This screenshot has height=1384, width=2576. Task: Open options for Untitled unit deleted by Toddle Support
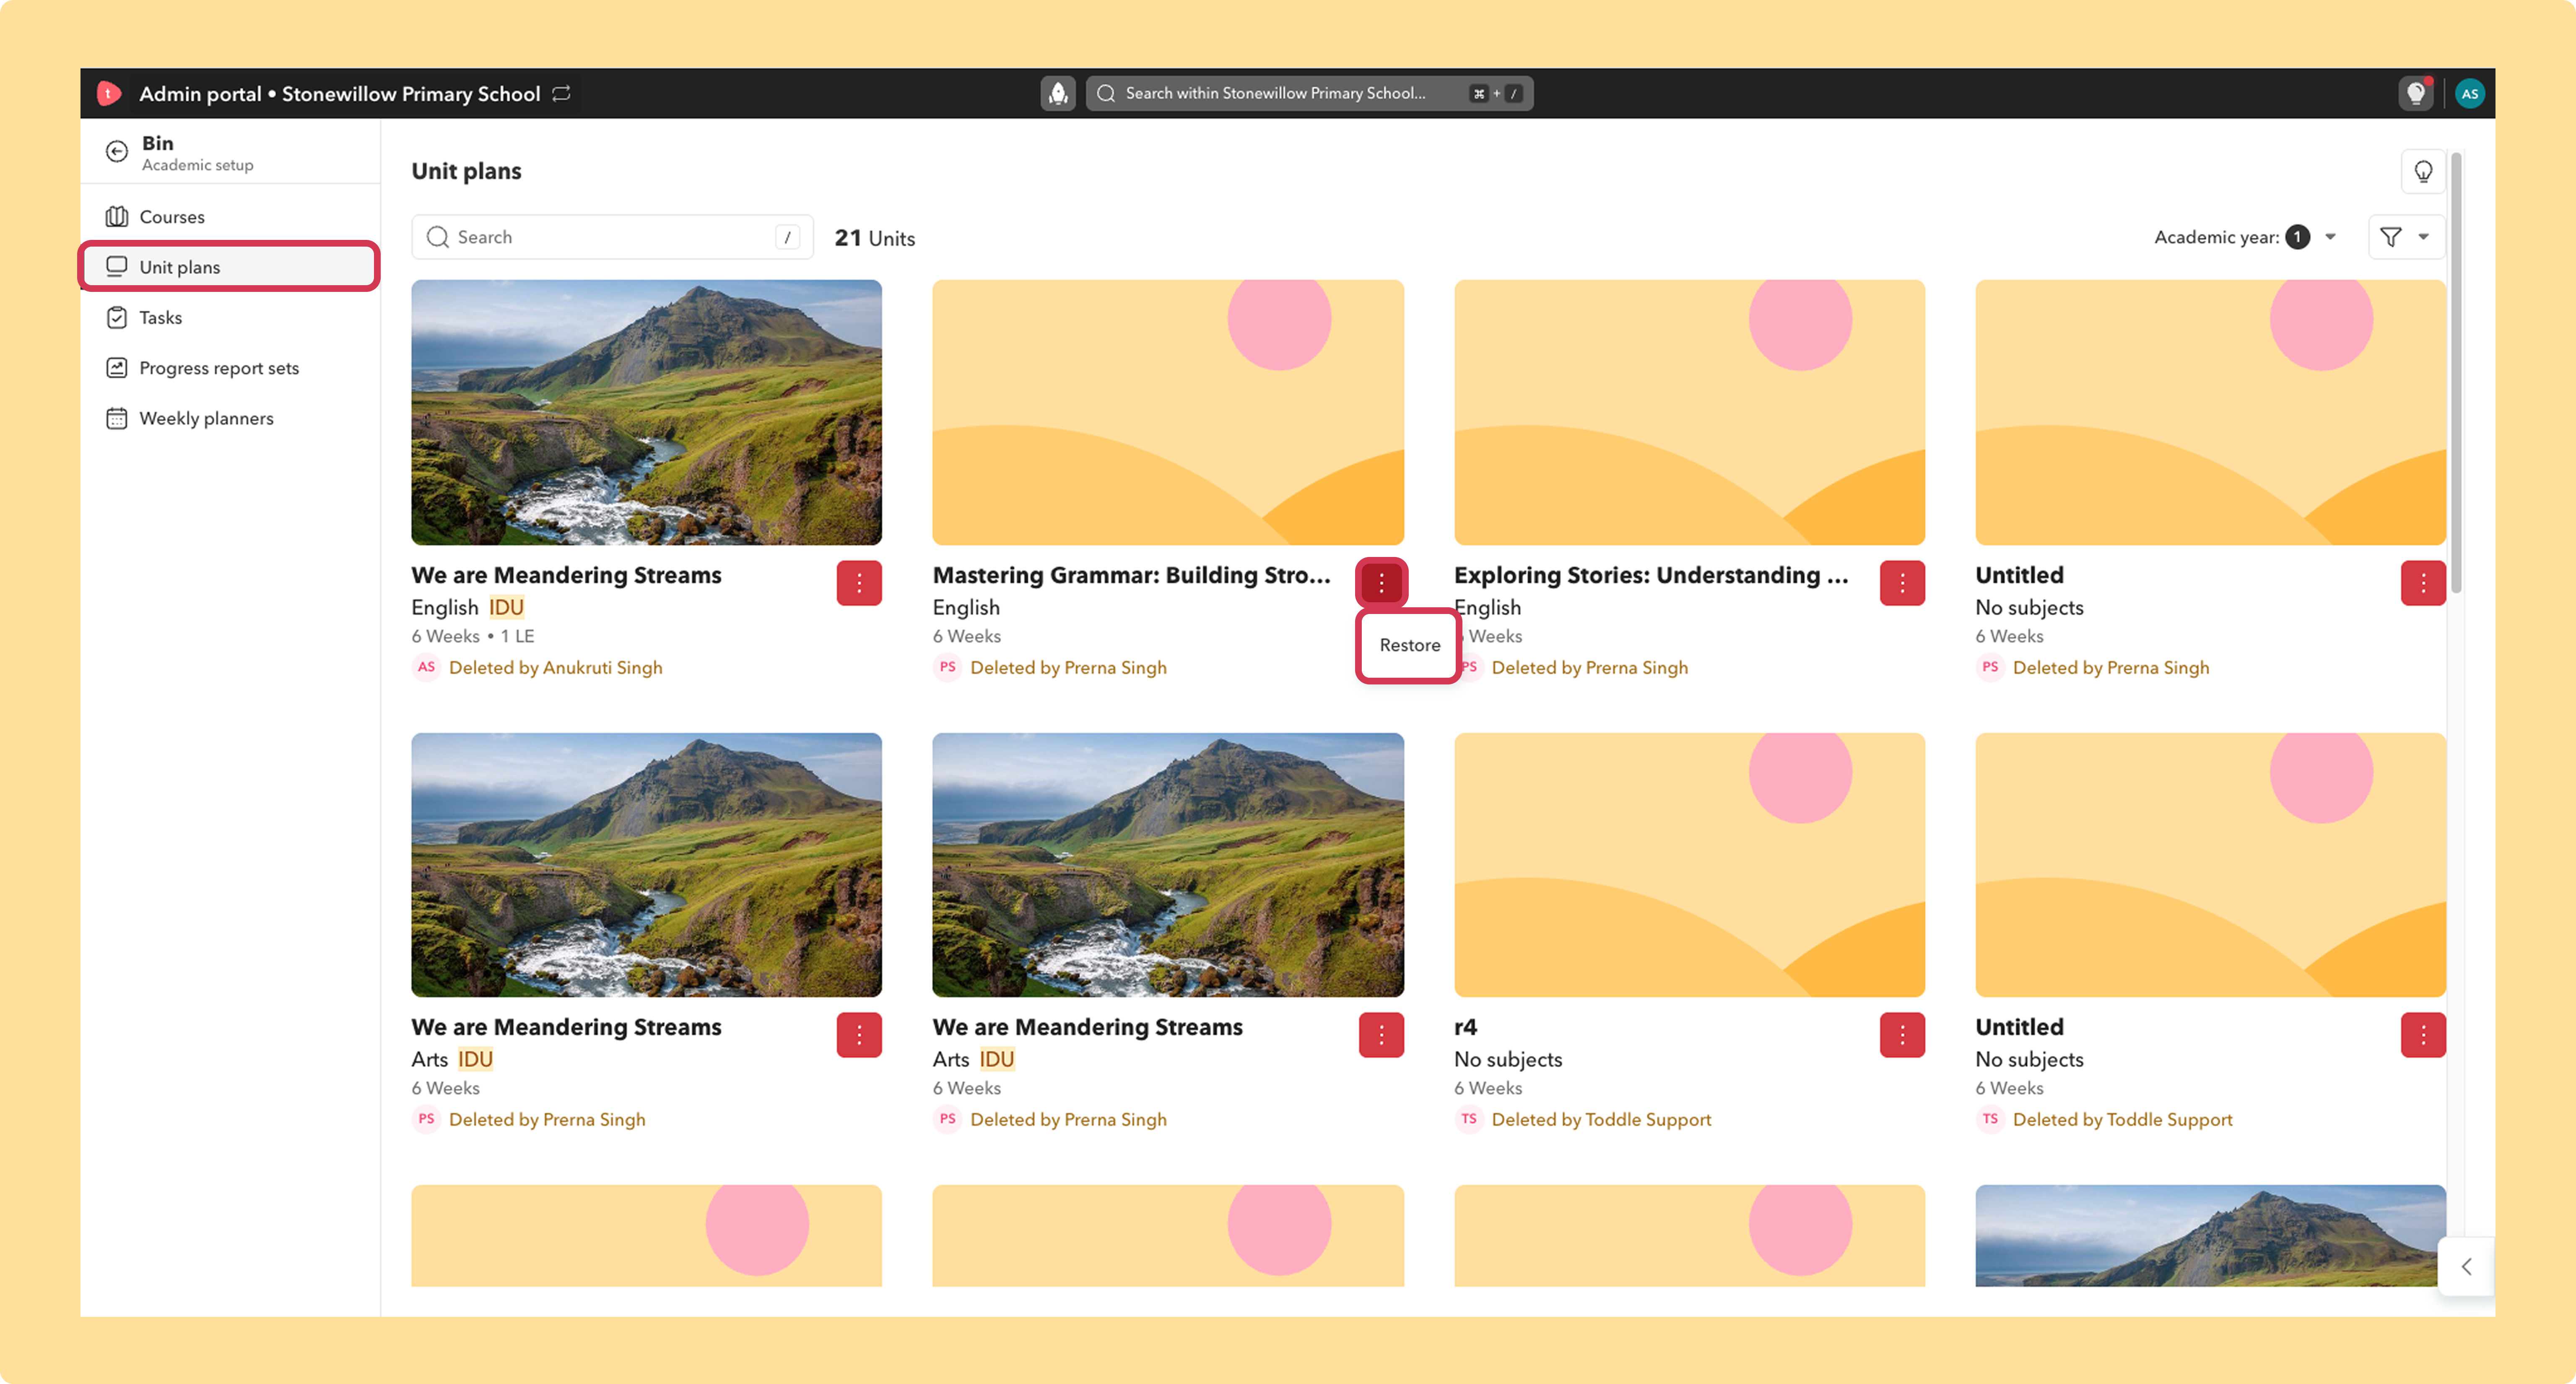[2423, 1035]
